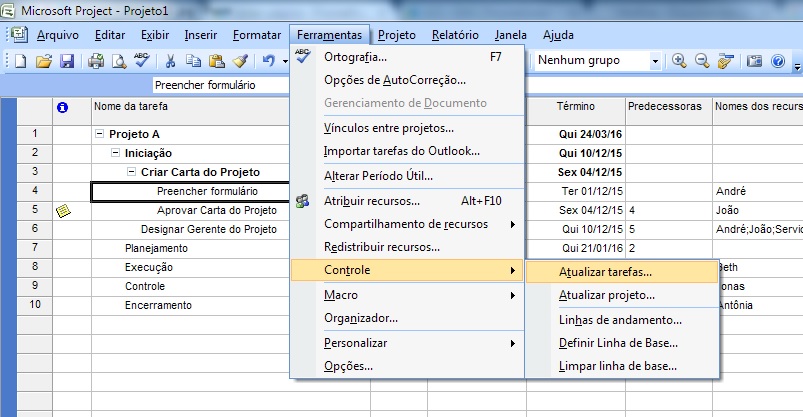803x417 pixels.
Task: Zoom in with the plus magnifier icon
Action: pos(679,61)
